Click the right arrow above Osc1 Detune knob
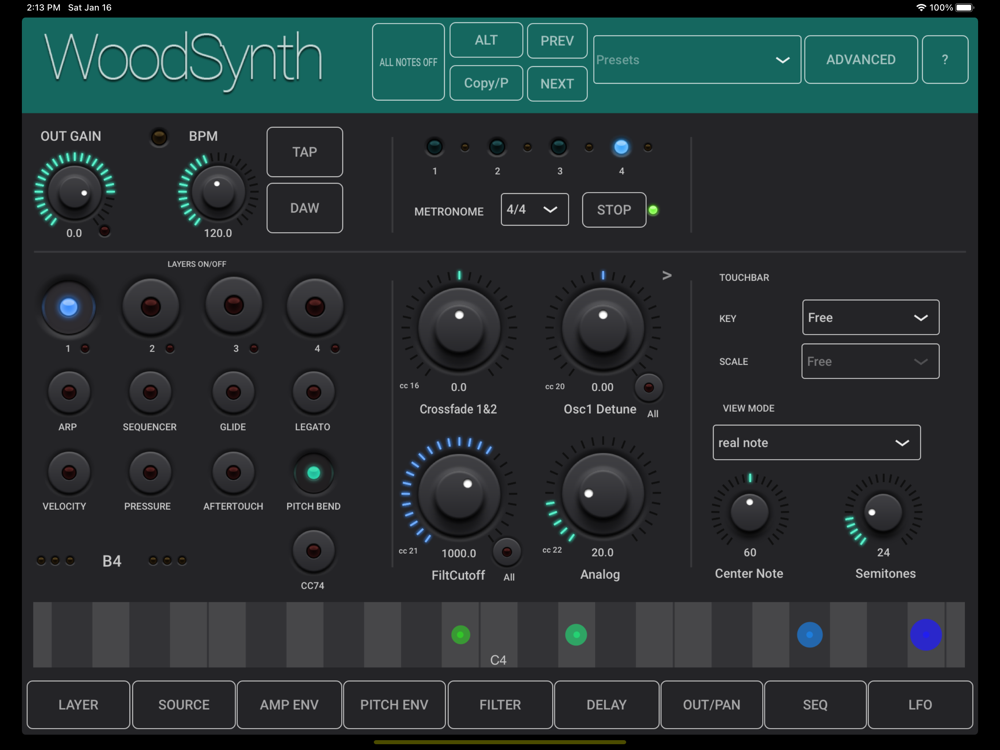The height and width of the screenshot is (750, 1000). point(666,276)
